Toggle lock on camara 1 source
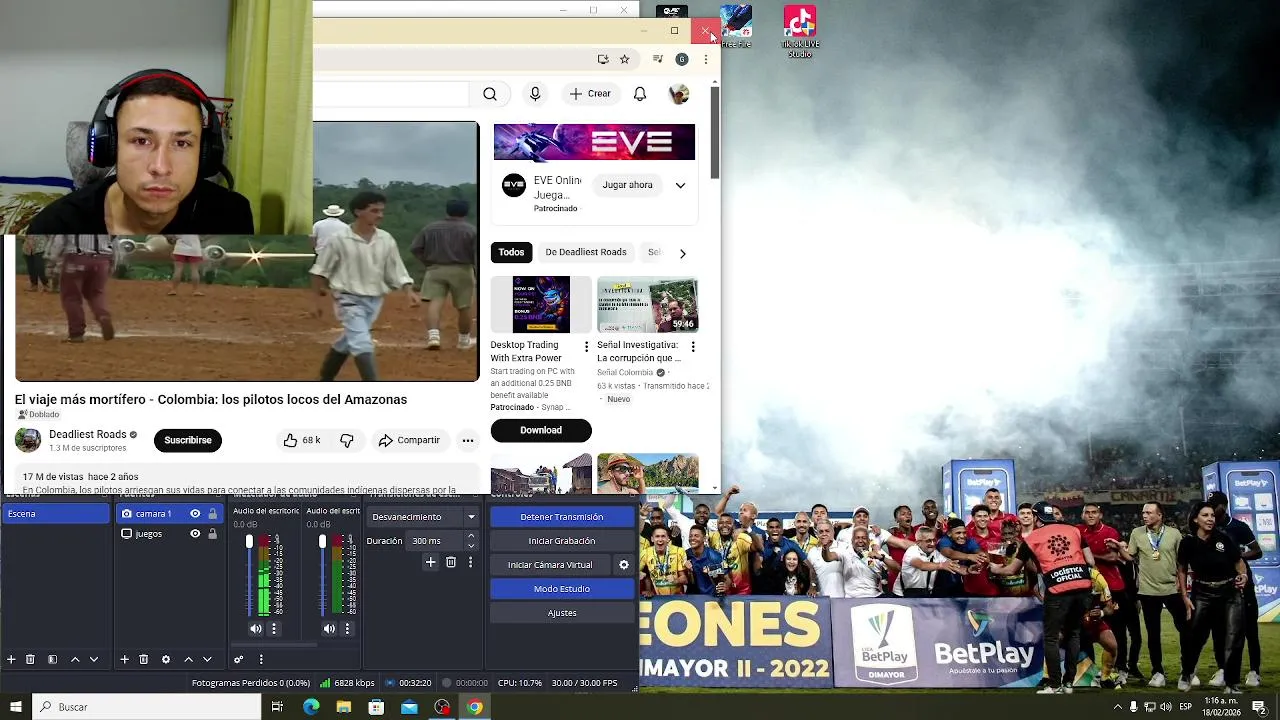The width and height of the screenshot is (1280, 720). tap(212, 514)
